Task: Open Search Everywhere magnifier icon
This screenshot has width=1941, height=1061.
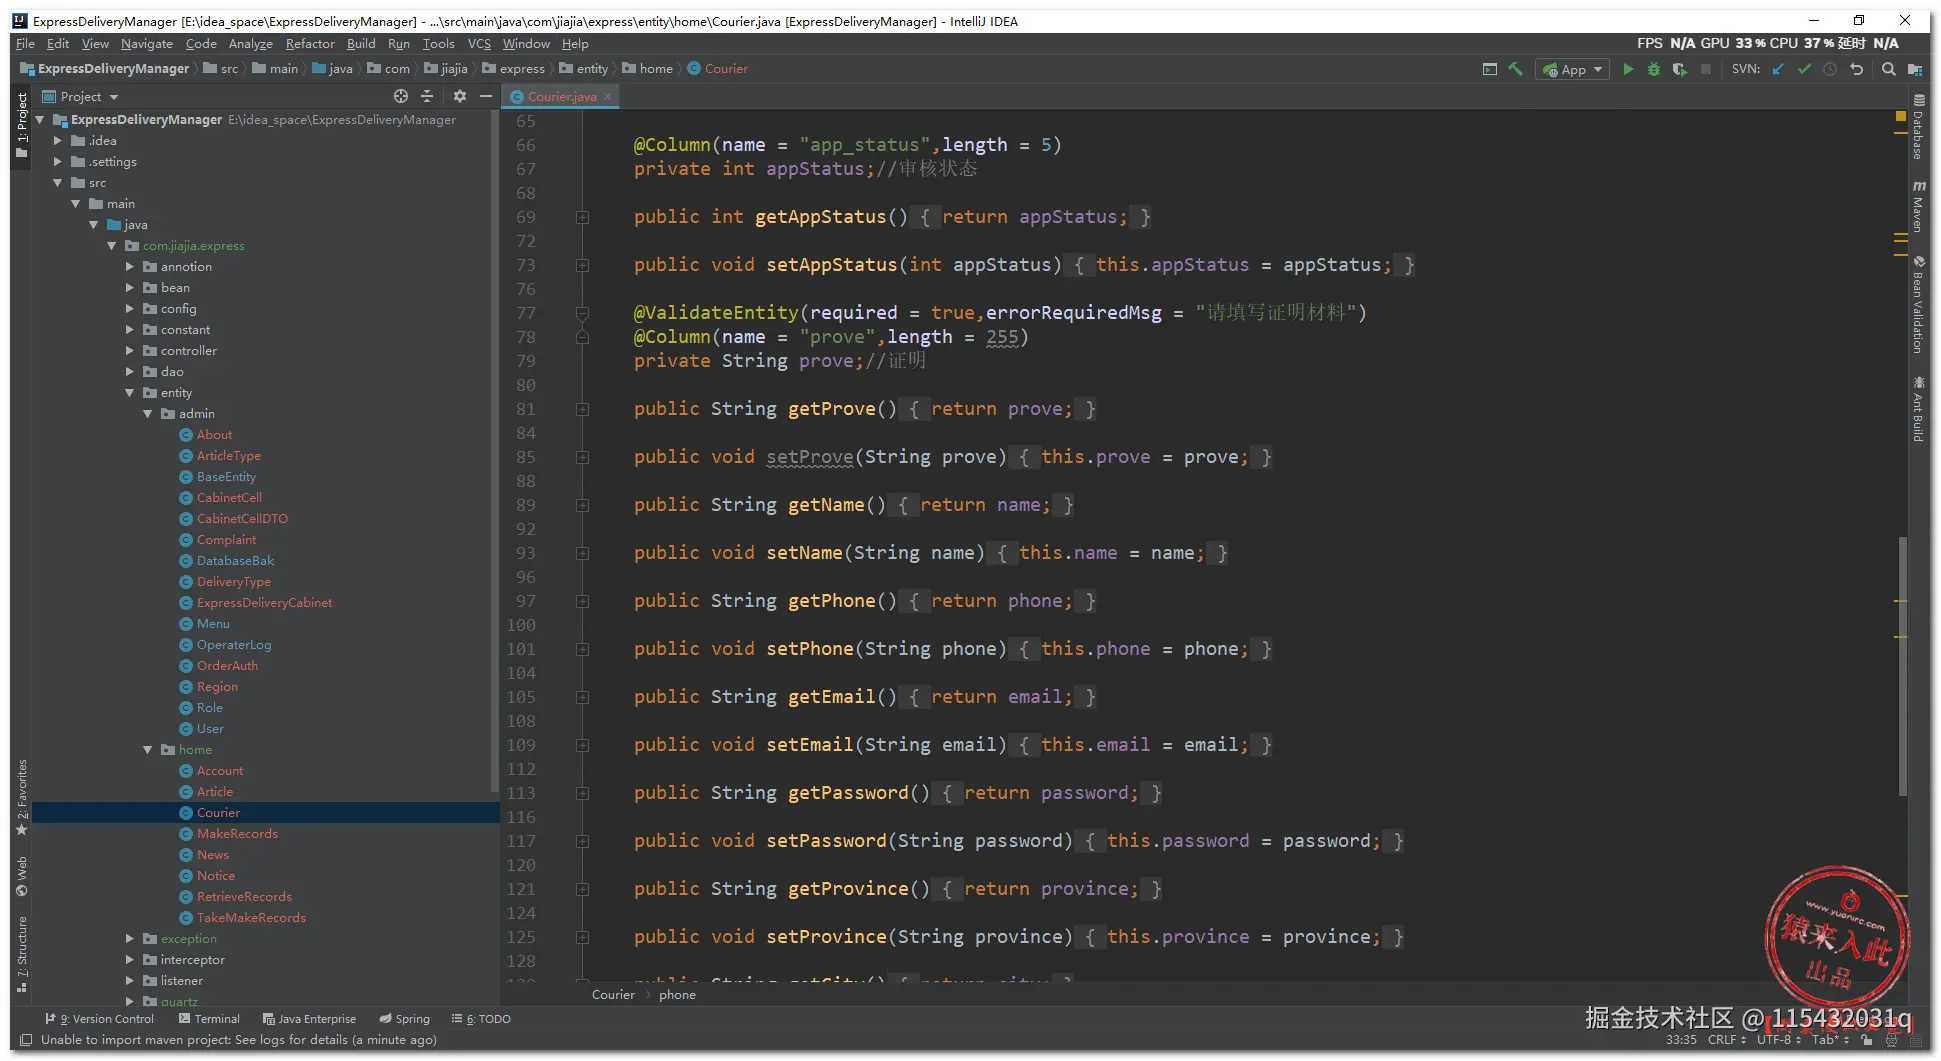Action: coord(1888,69)
